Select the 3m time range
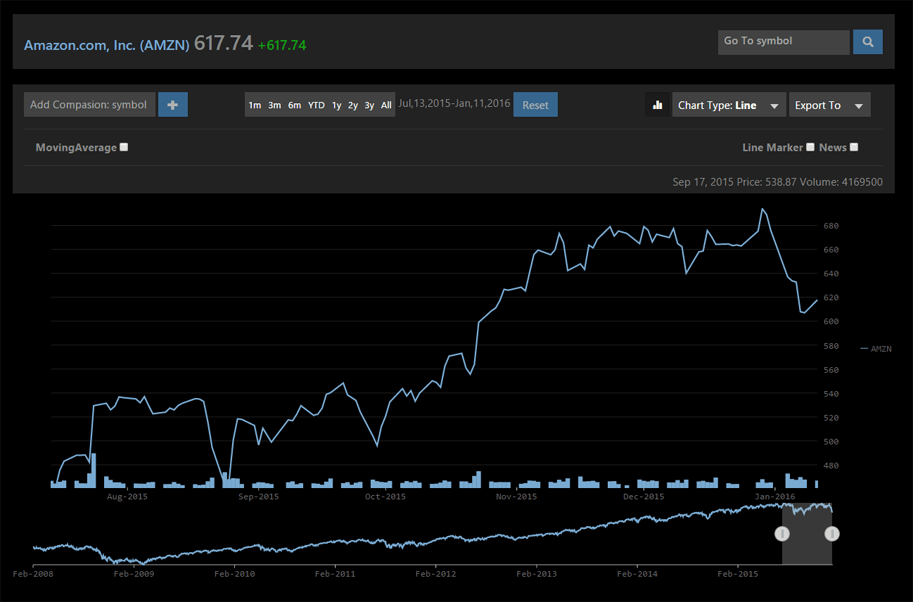The height and width of the screenshot is (602, 913). tap(274, 105)
